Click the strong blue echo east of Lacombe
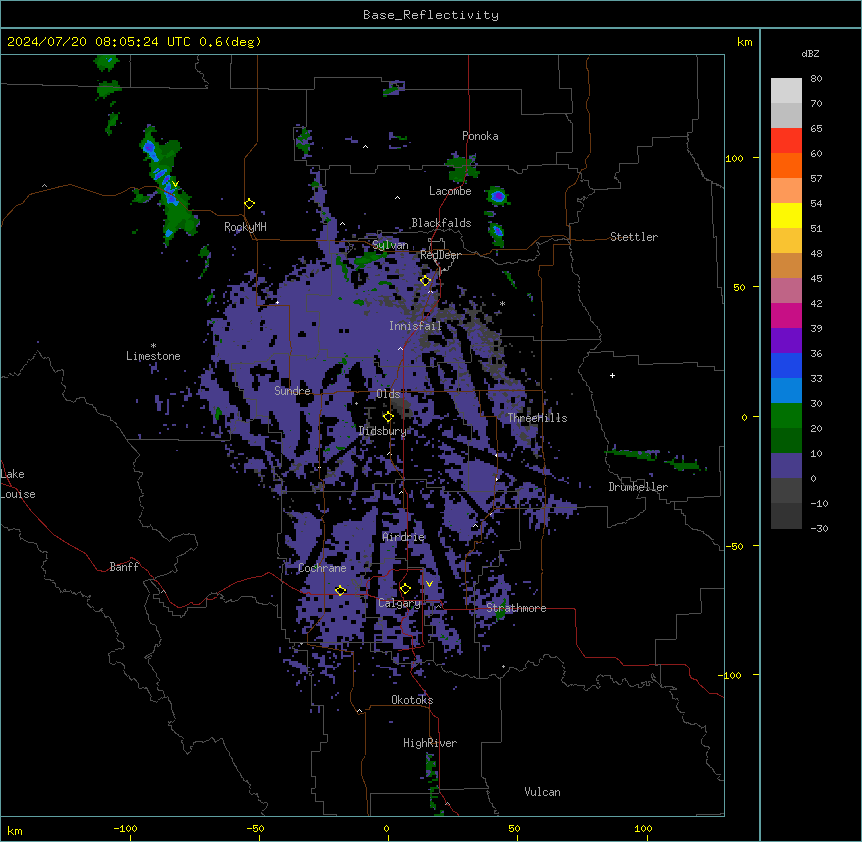Viewport: 862px width, 842px height. 498,196
